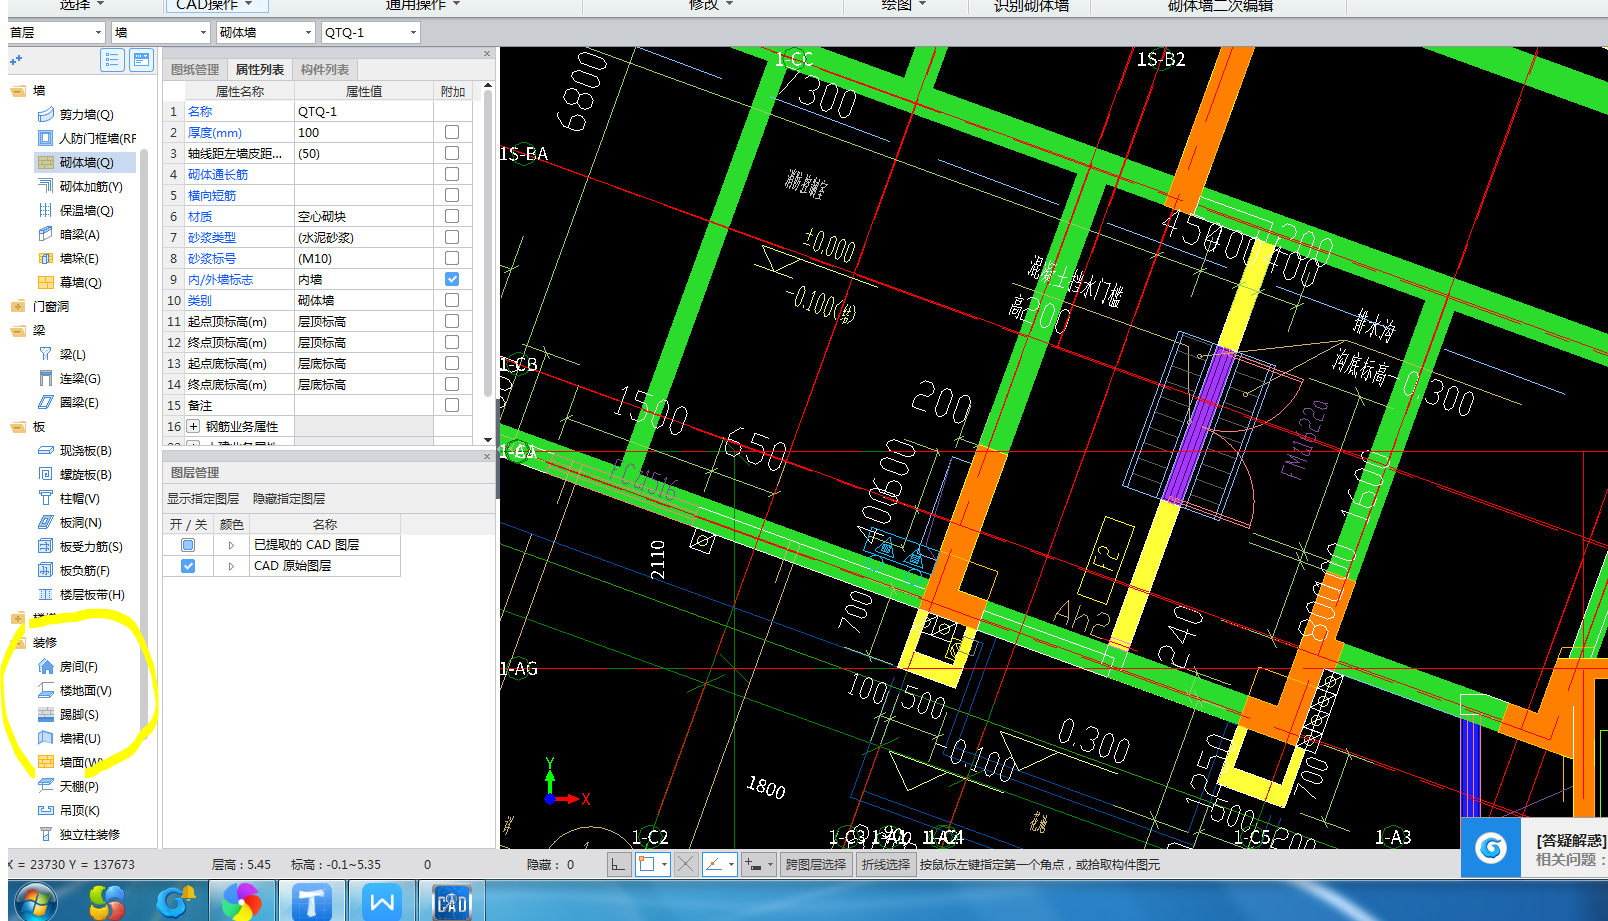Close the property panel with X

click(487, 53)
